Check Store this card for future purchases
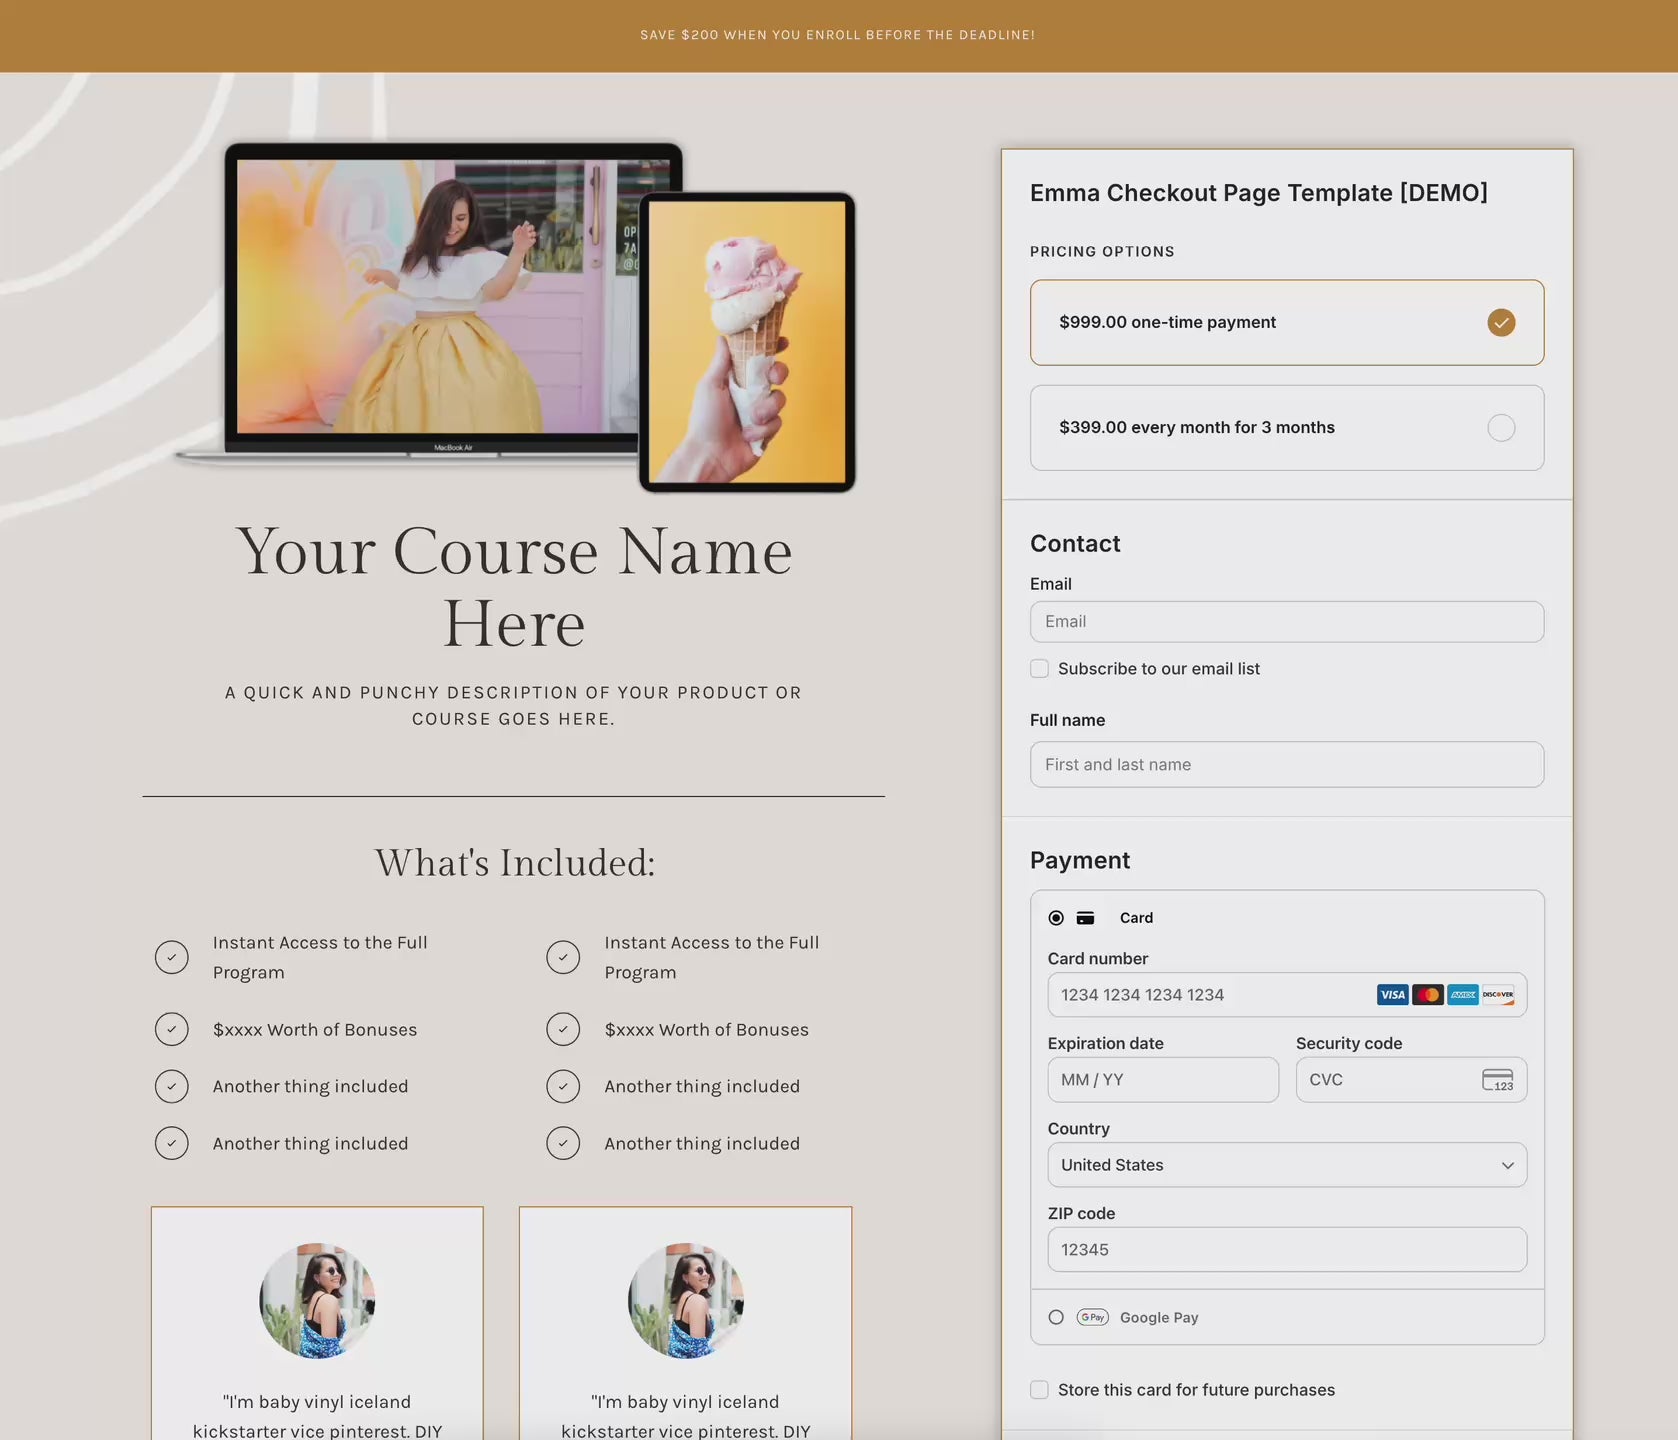The height and width of the screenshot is (1440, 1678). click(1040, 1390)
